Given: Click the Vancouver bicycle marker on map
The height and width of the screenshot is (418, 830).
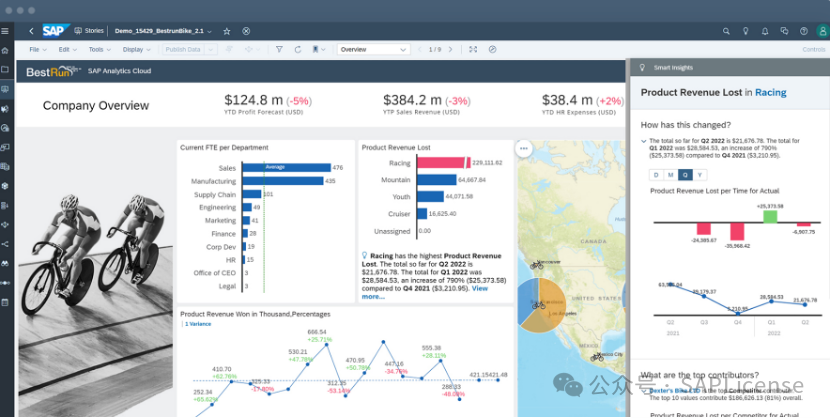Looking at the screenshot, I should pyautogui.click(x=537, y=264).
